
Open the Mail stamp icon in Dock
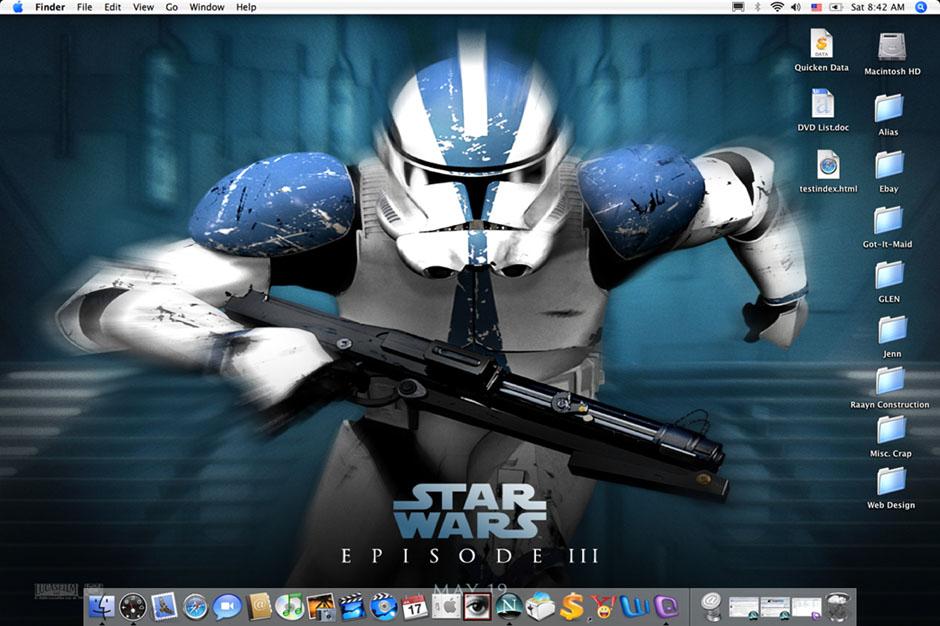point(164,607)
